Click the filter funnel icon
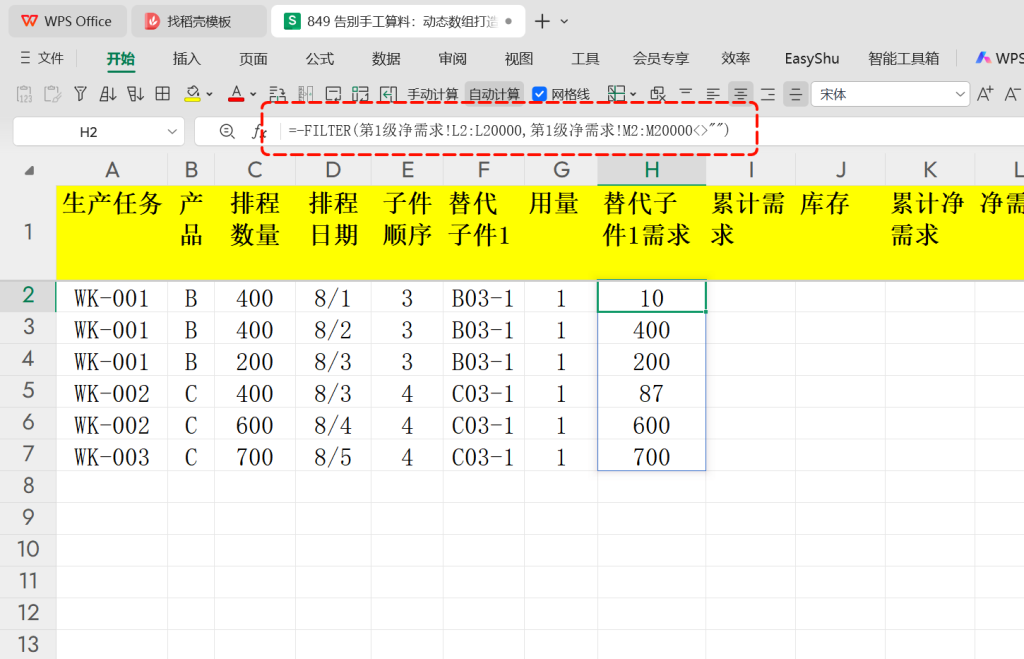 click(80, 94)
